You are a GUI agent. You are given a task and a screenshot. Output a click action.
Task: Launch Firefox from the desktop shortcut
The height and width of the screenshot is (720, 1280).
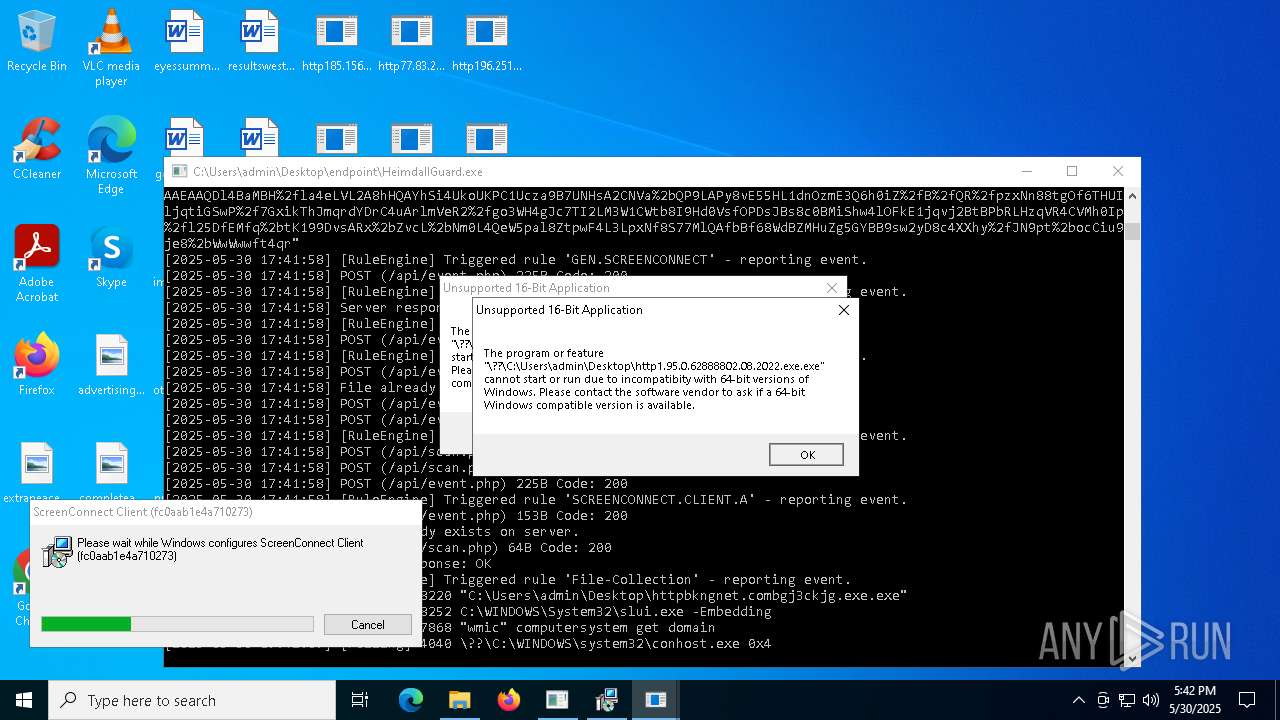[37, 365]
